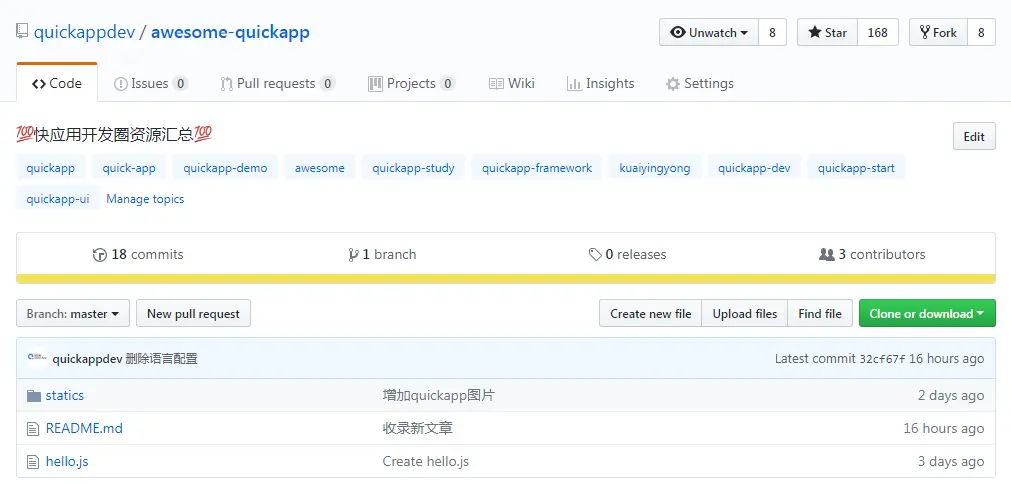
Task: Select the quick-app topic tag
Action: click(129, 168)
